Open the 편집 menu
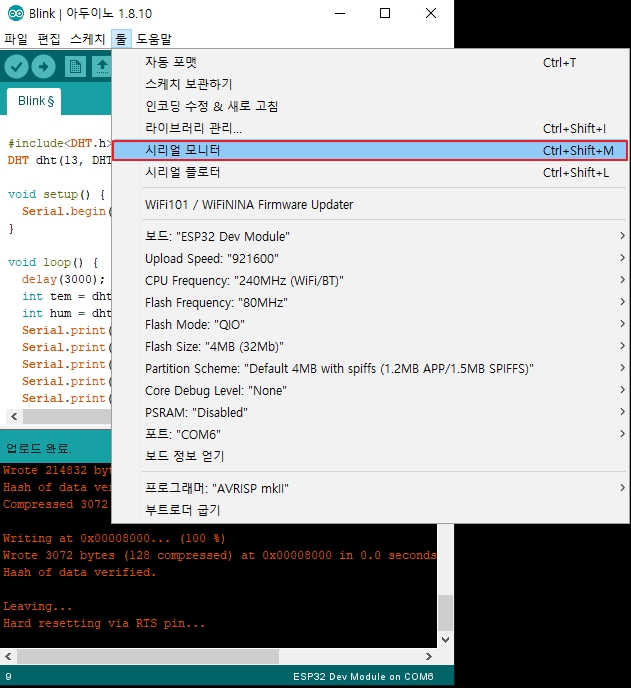The image size is (631, 688). pyautogui.click(x=49, y=39)
